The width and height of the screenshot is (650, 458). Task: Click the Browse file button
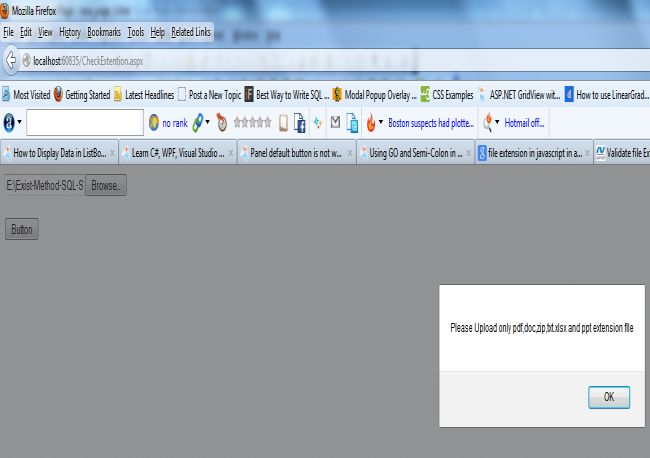pos(106,185)
